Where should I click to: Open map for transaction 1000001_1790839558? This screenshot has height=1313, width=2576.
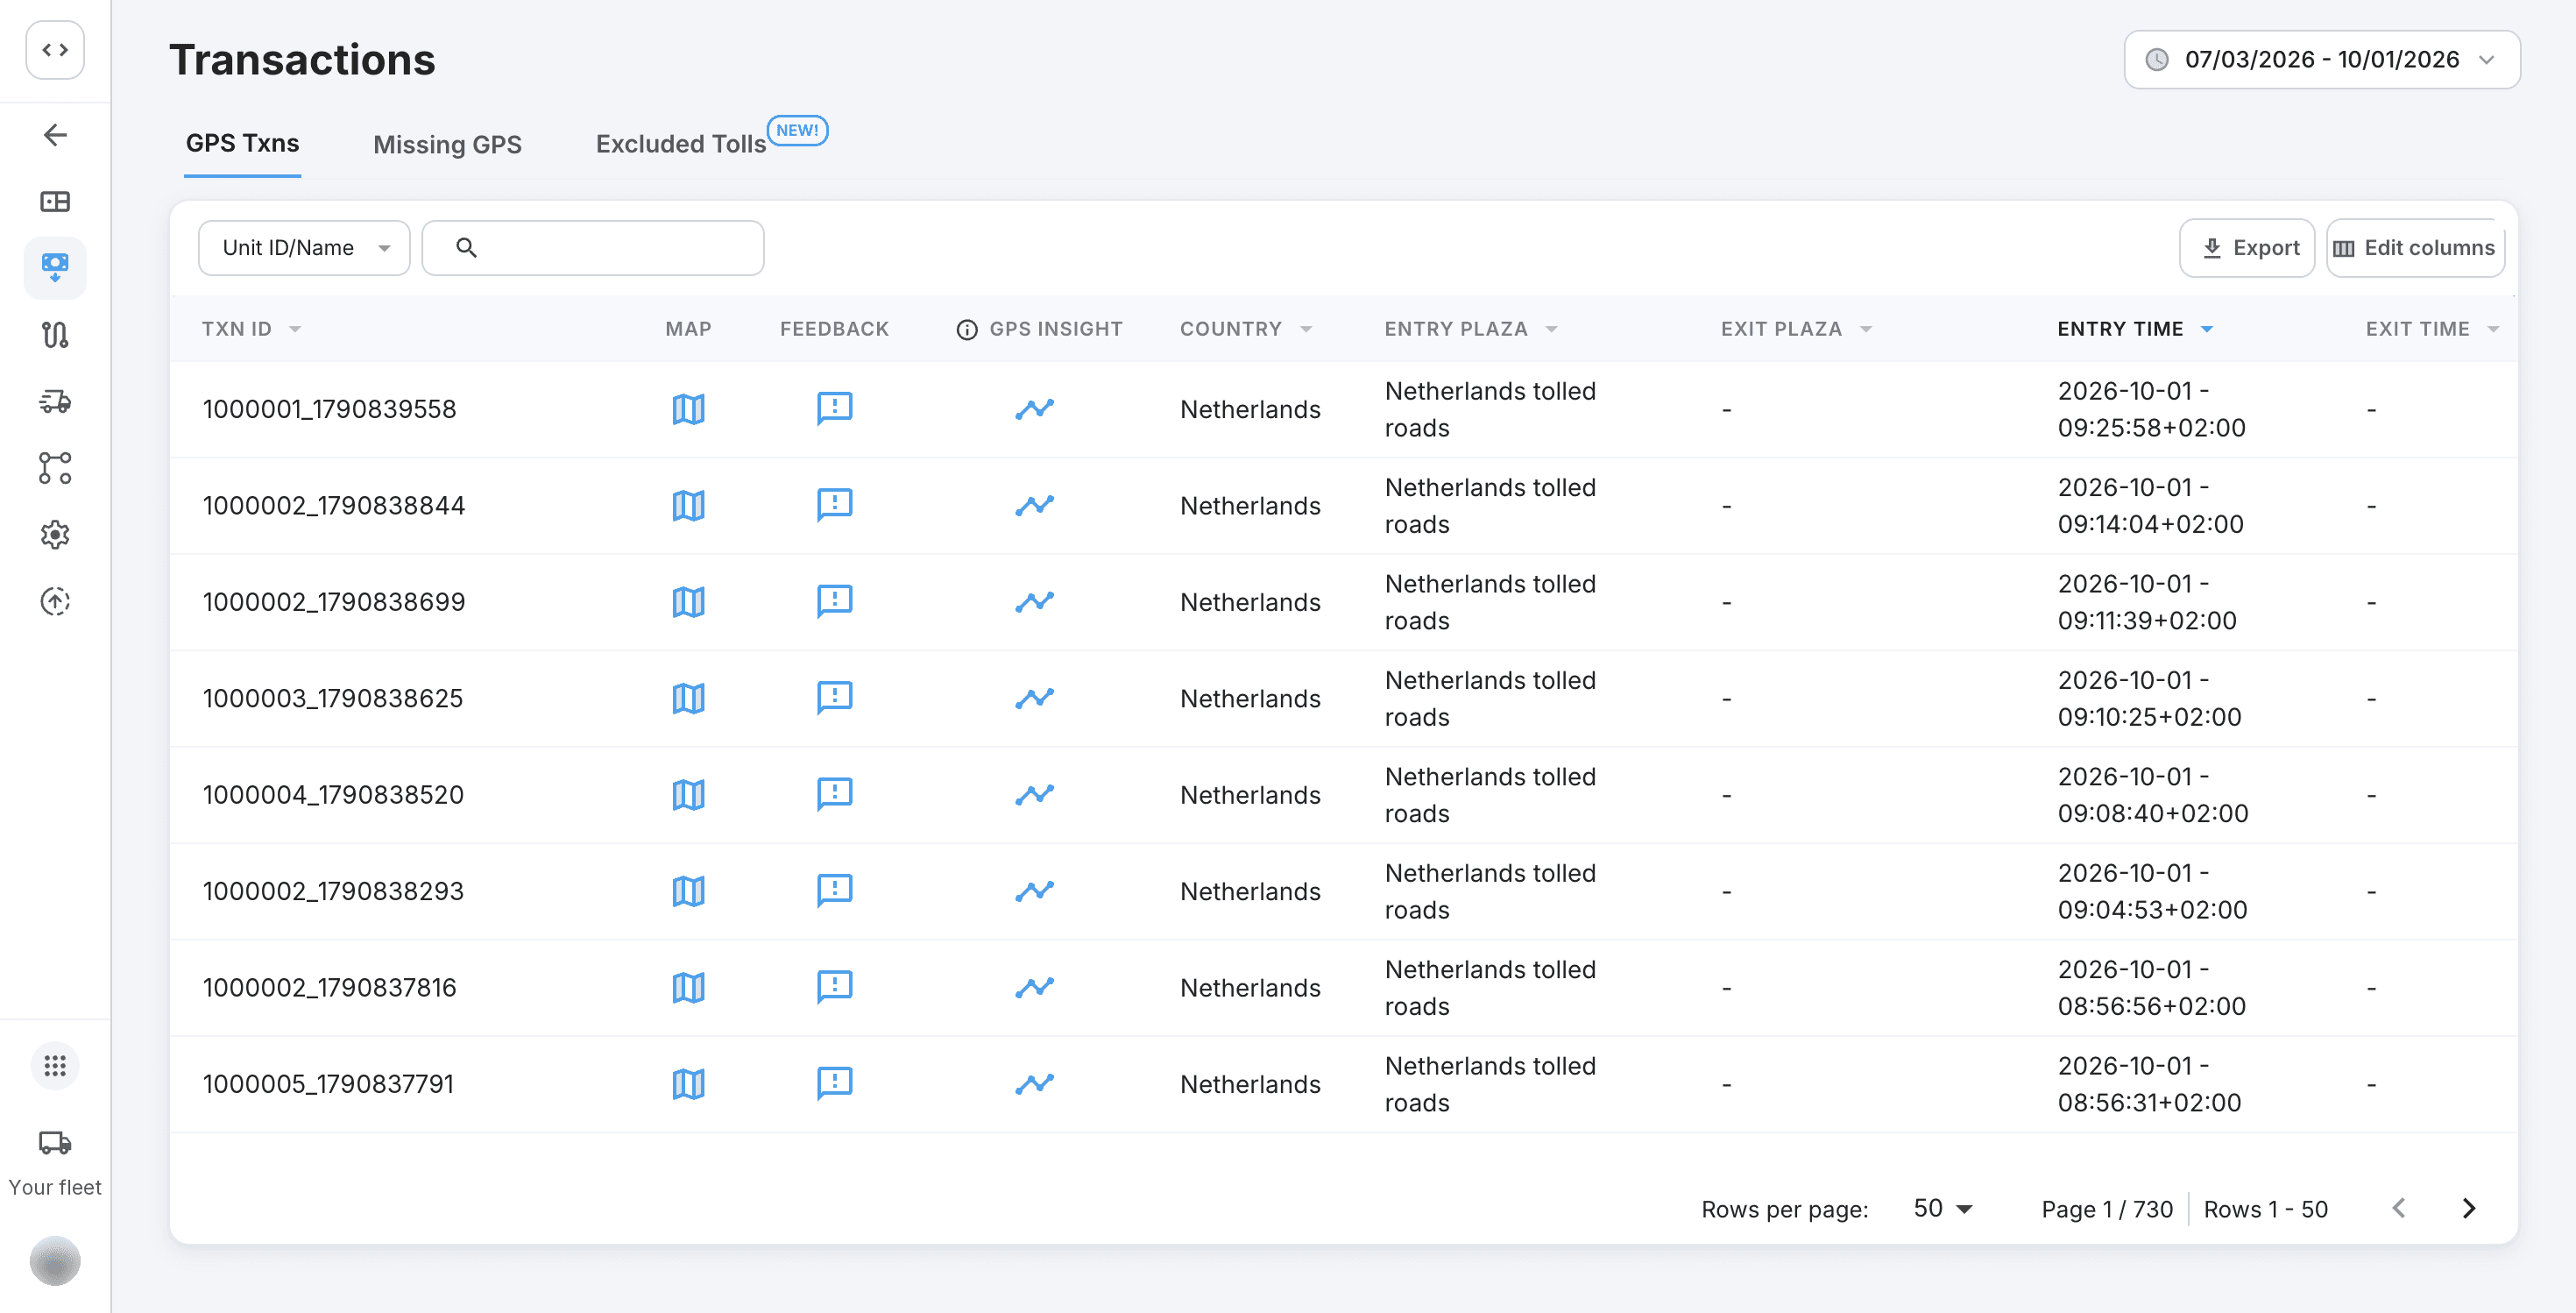coord(688,409)
